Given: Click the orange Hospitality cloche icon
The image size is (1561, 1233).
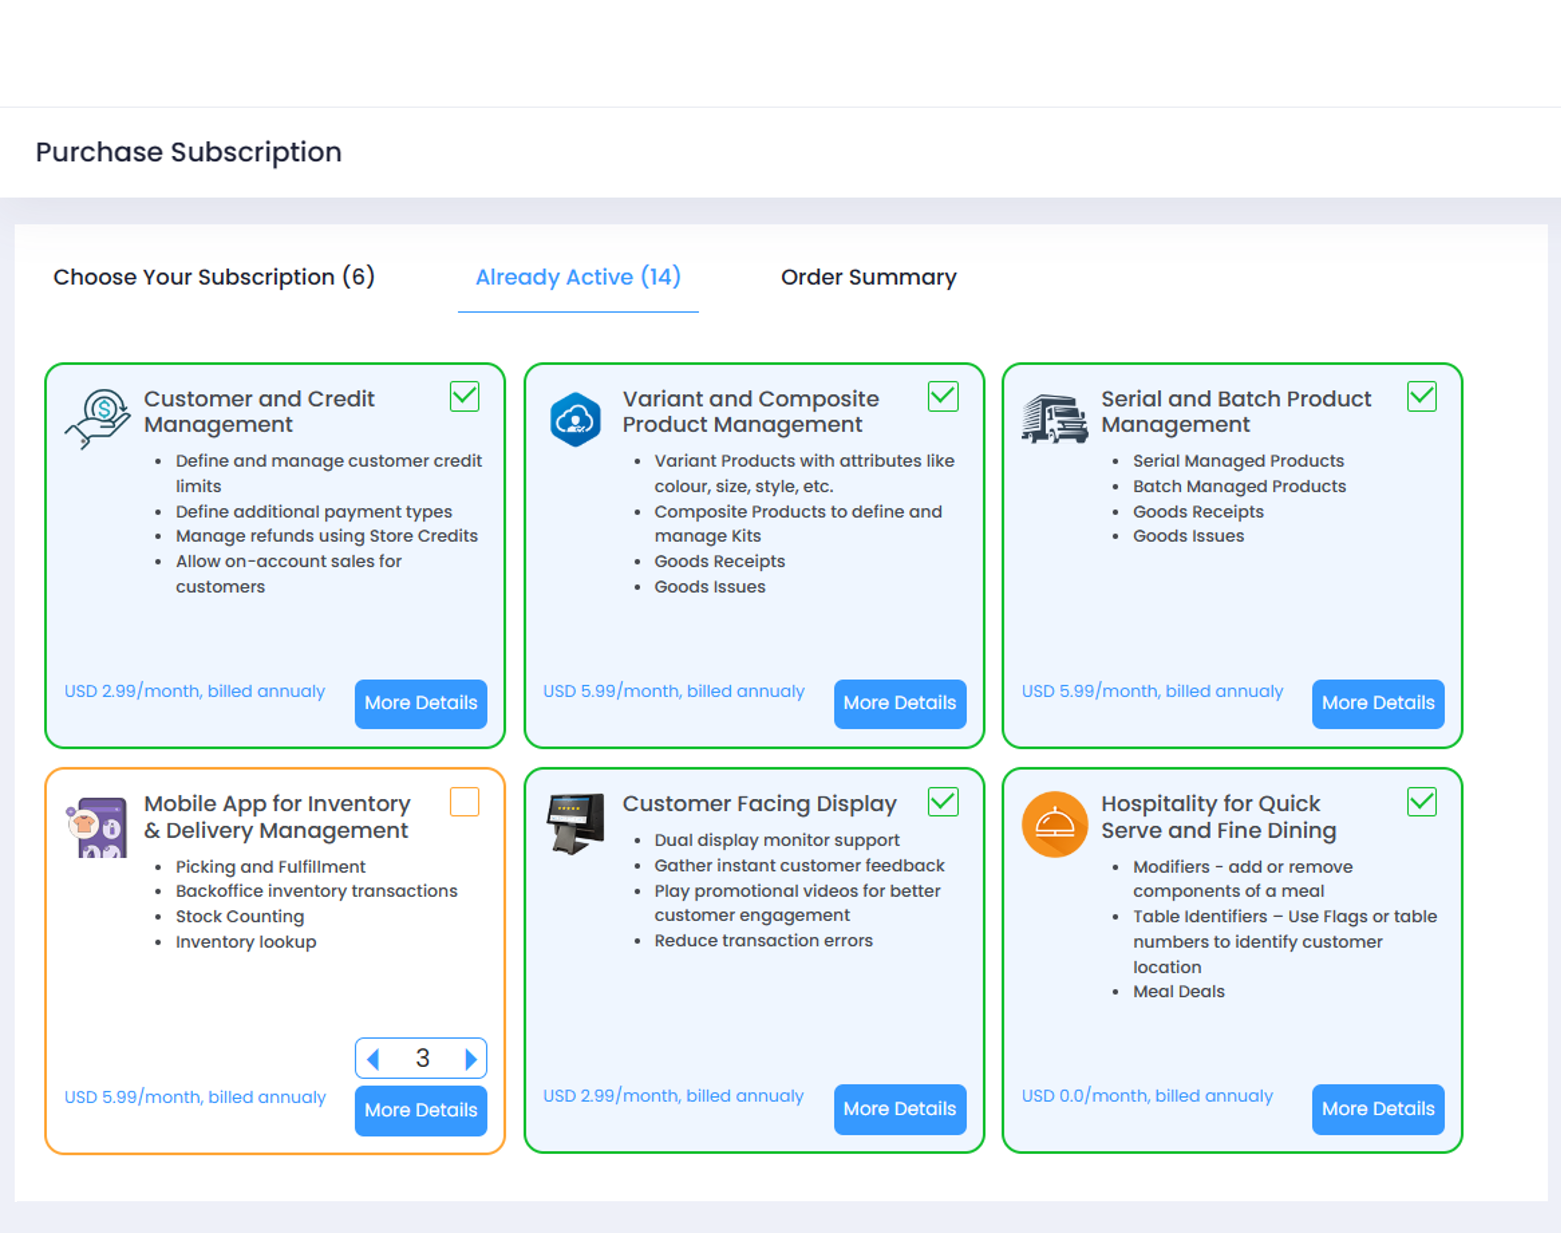Looking at the screenshot, I should (1054, 824).
